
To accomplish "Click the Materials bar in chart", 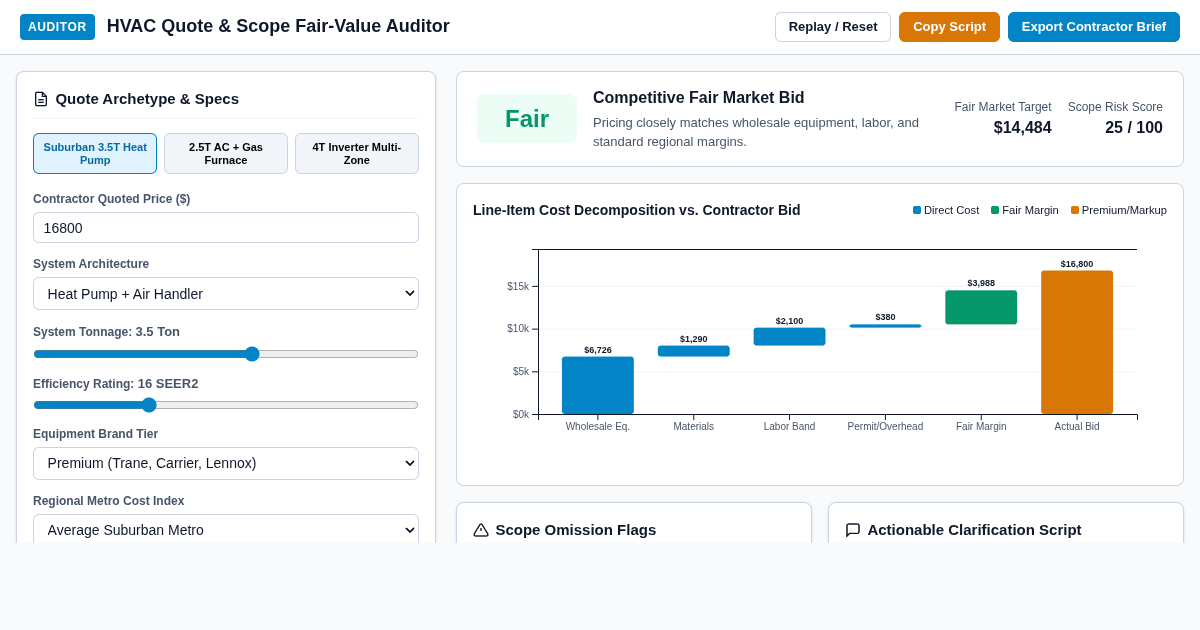I will coord(694,351).
